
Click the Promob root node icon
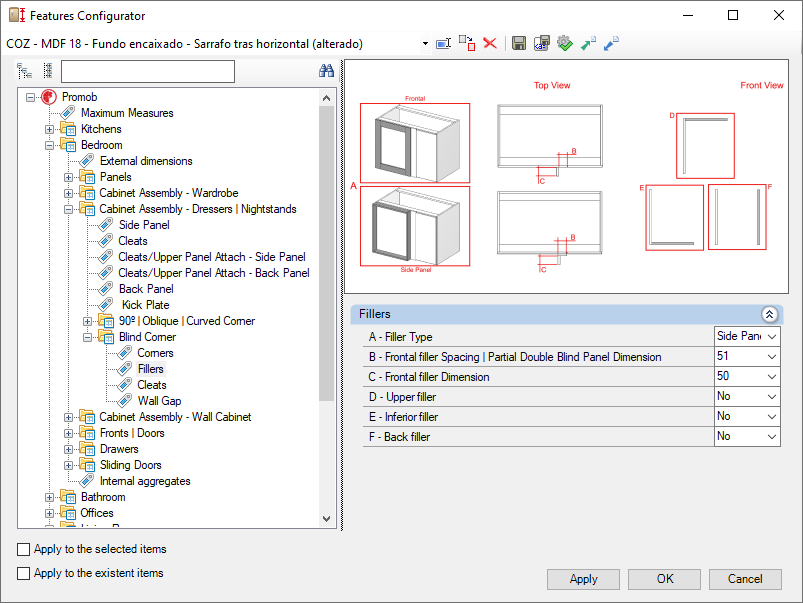coord(49,97)
